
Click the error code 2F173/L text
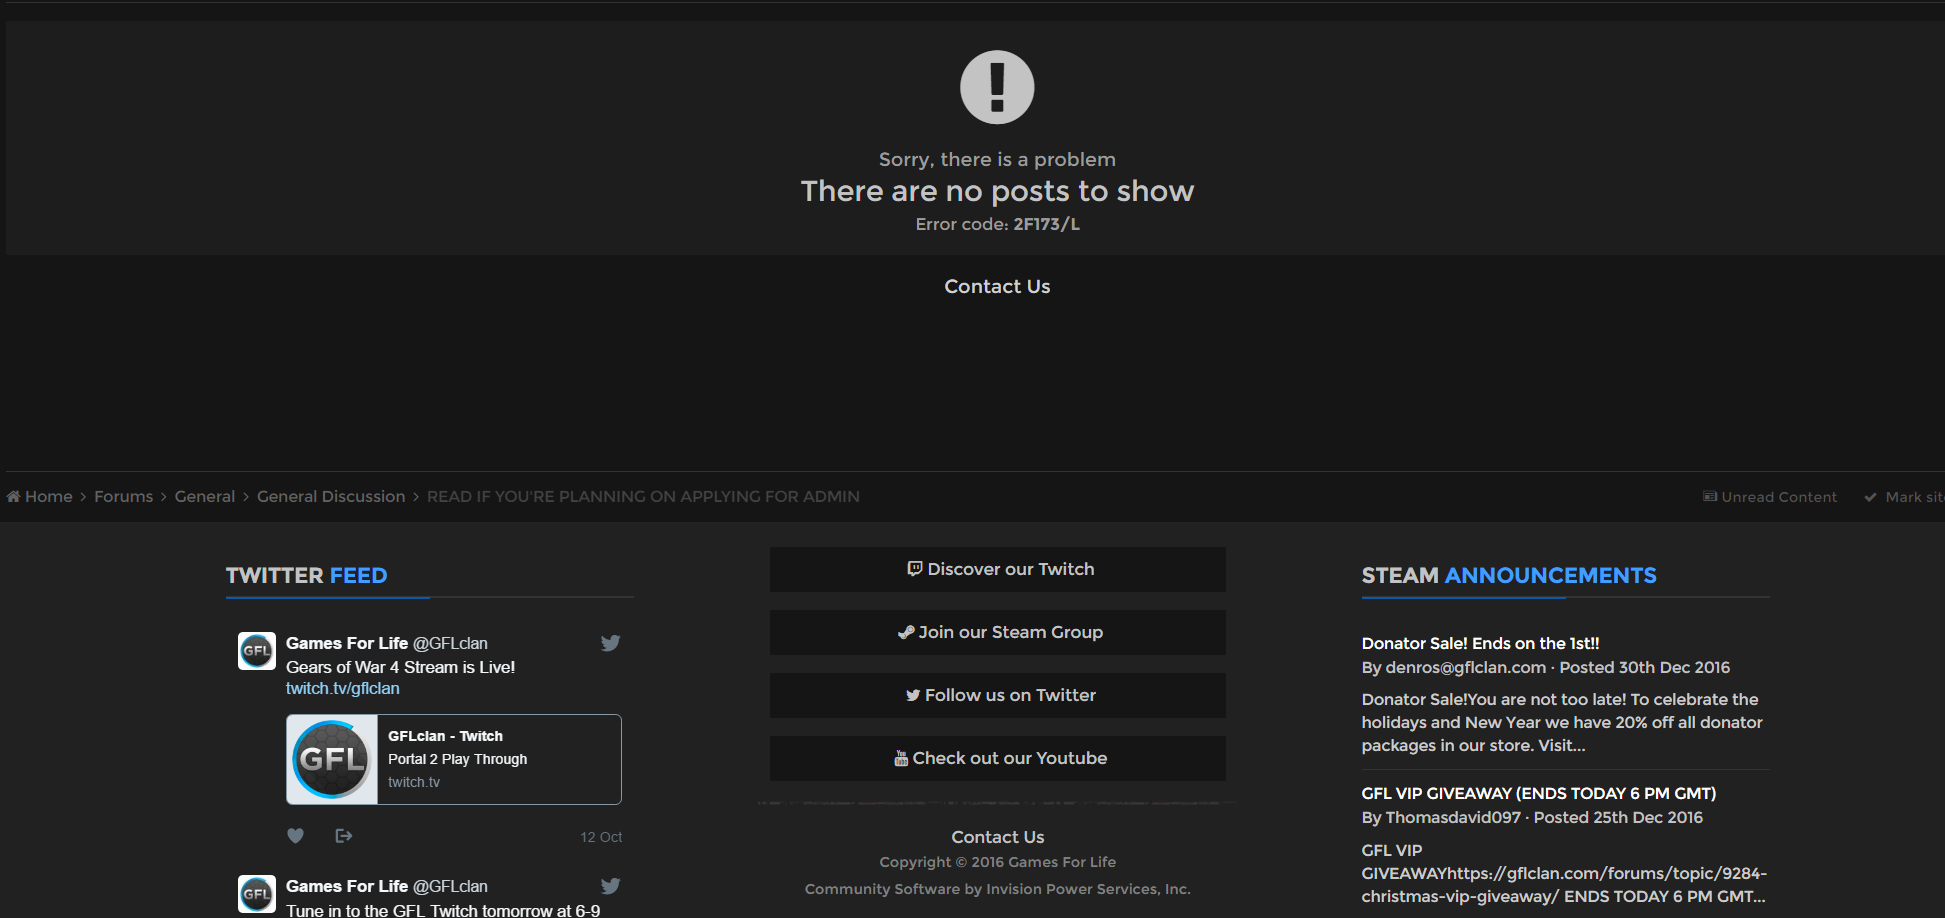pyautogui.click(x=1046, y=224)
